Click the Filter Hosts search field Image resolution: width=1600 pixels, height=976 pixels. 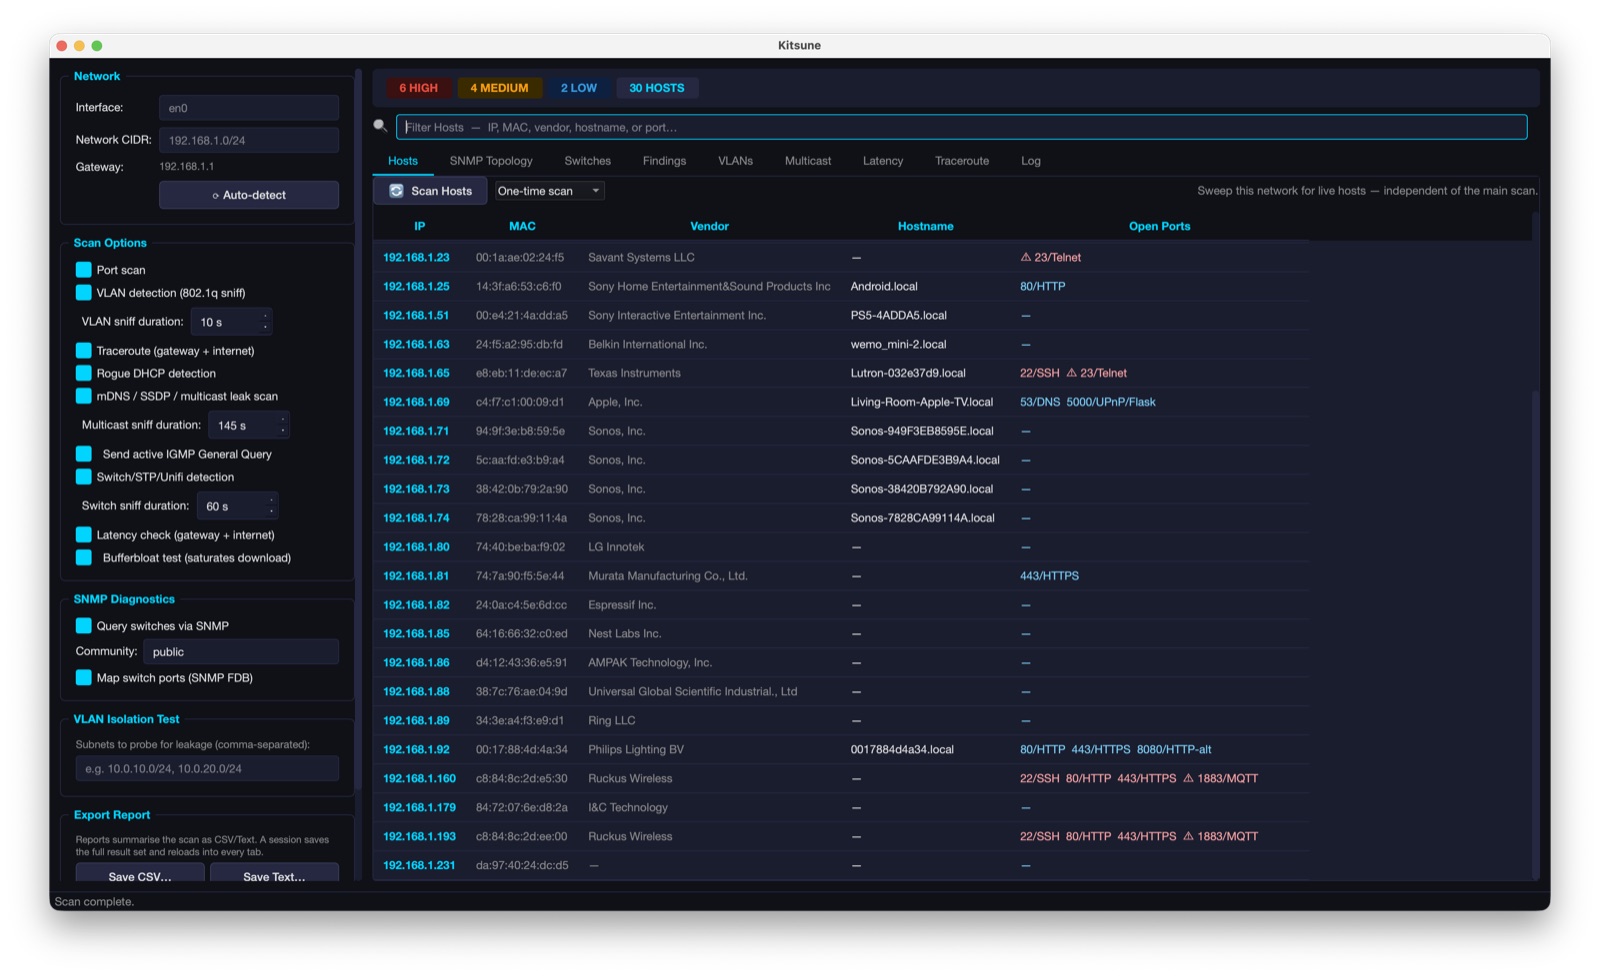click(961, 127)
